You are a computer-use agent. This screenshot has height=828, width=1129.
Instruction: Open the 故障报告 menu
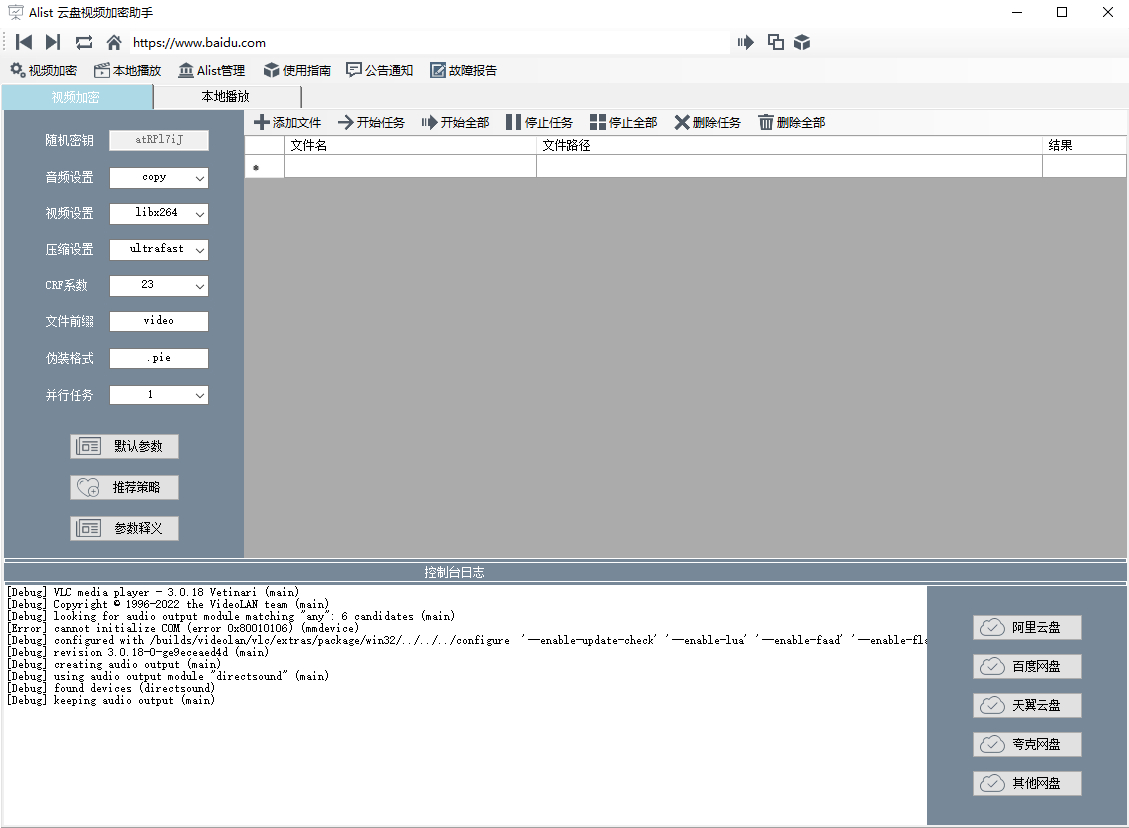tap(464, 70)
